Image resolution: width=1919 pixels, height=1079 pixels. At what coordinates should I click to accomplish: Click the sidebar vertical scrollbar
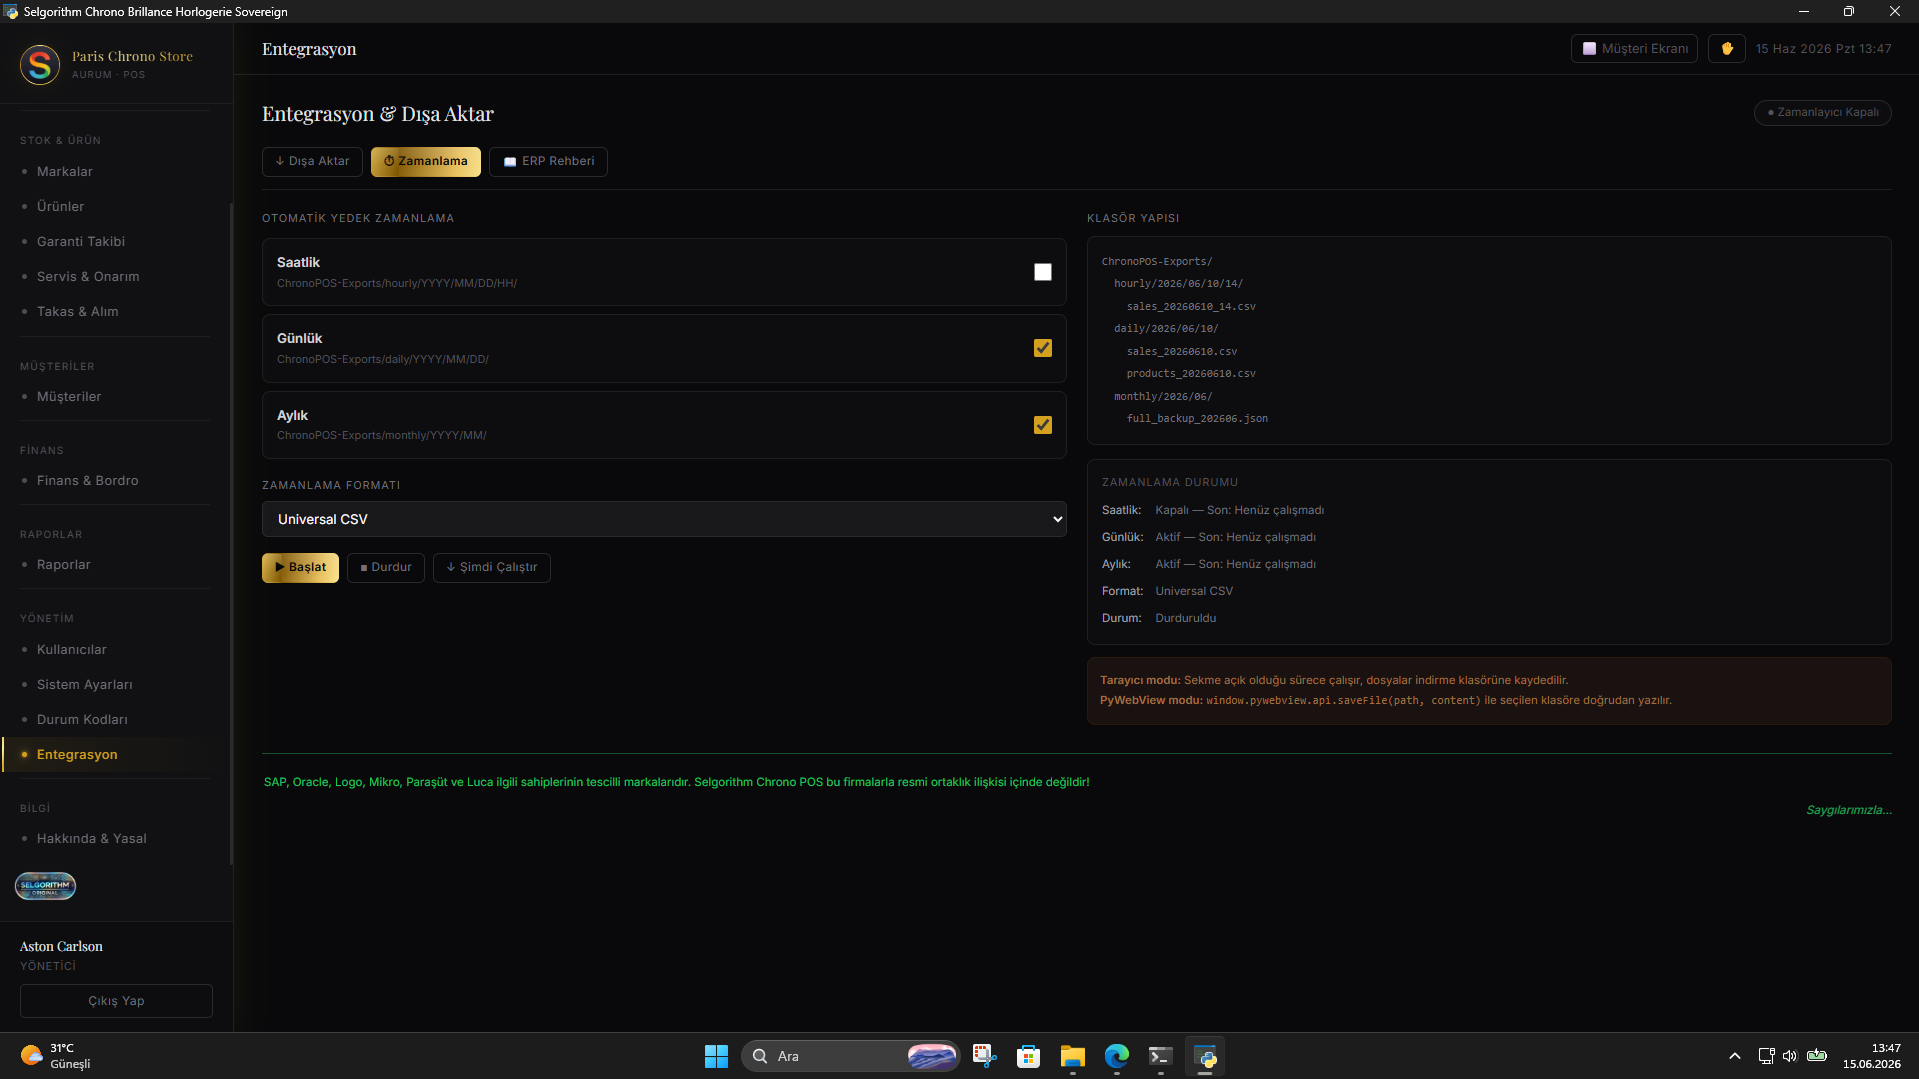click(x=231, y=533)
